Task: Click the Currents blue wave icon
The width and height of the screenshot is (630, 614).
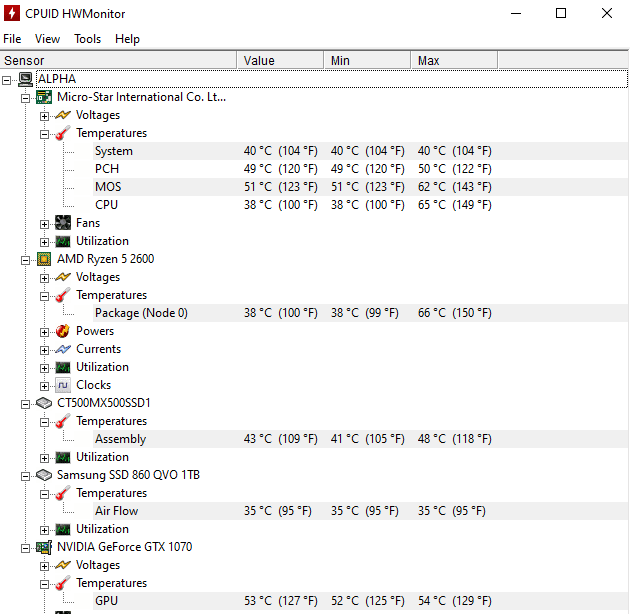Action: click(x=63, y=349)
